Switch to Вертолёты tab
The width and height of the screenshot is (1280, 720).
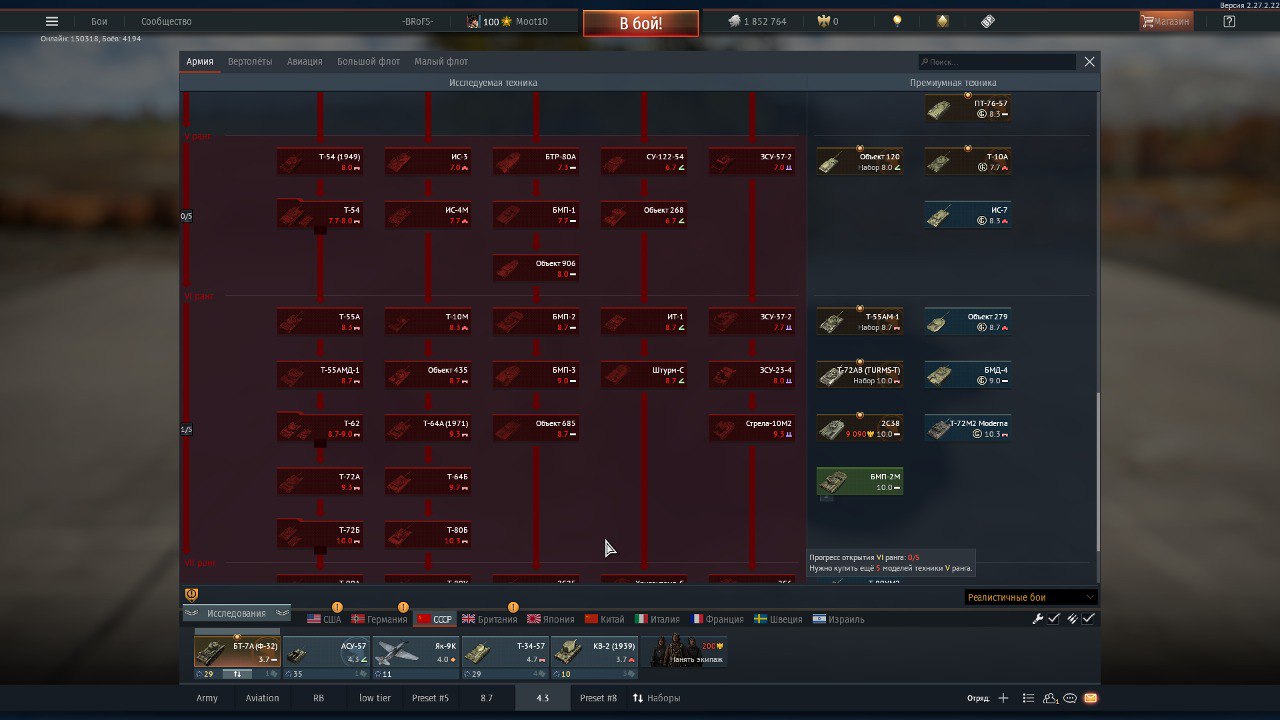250,61
